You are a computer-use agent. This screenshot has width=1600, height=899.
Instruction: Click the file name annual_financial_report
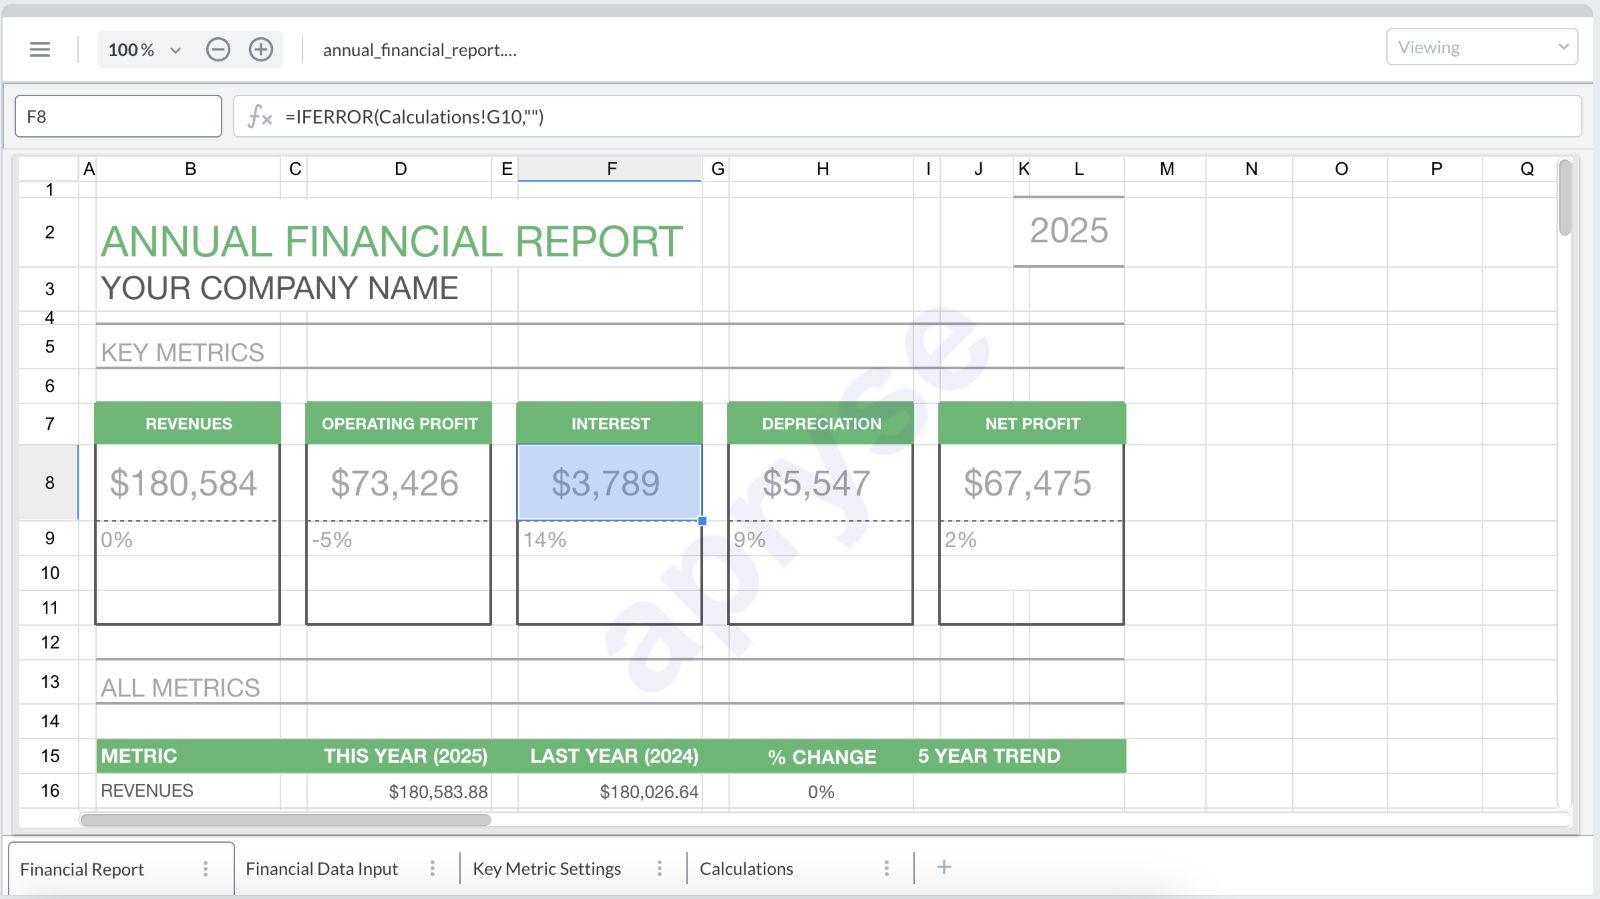click(x=420, y=50)
